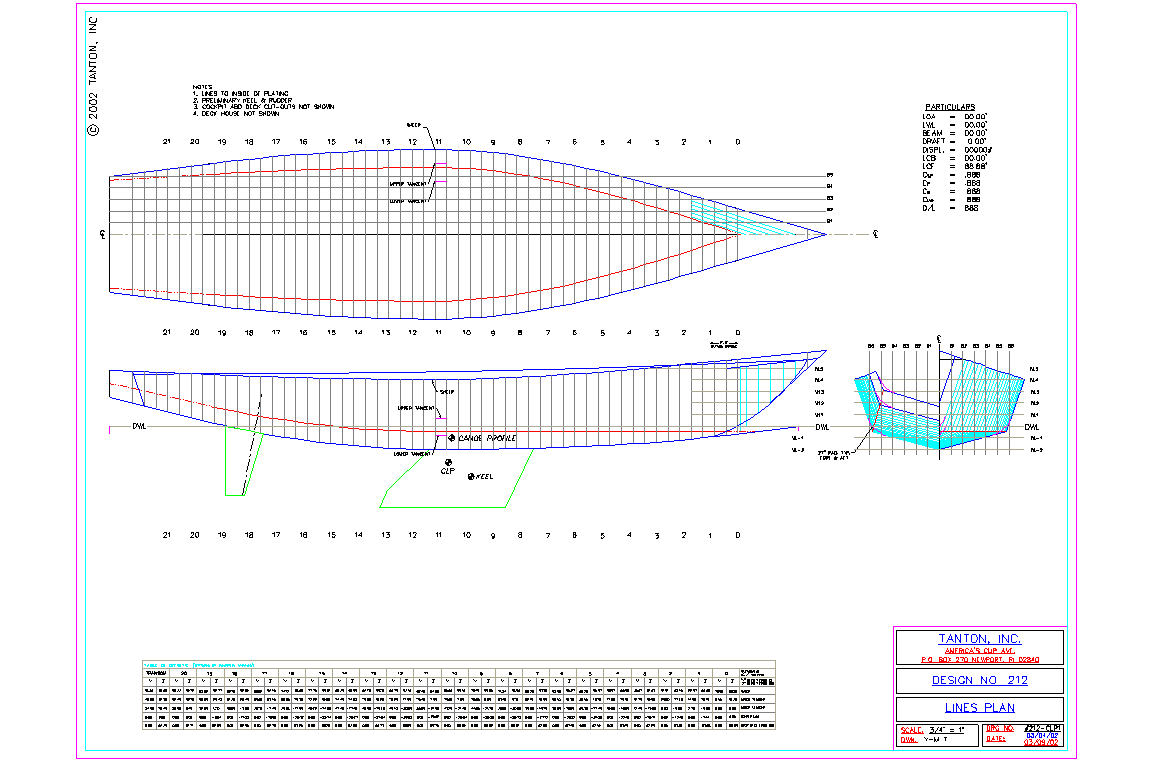This screenshot has width=1151, height=761.
Task: Click note 1 Lines to inside of plating
Action: [x=241, y=94]
